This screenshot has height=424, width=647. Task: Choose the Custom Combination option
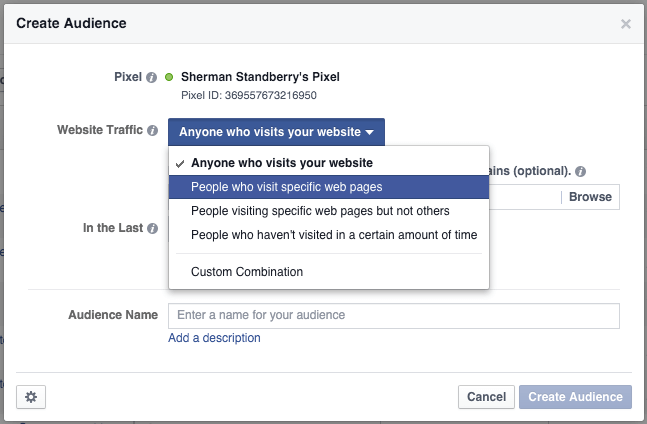coord(247,272)
